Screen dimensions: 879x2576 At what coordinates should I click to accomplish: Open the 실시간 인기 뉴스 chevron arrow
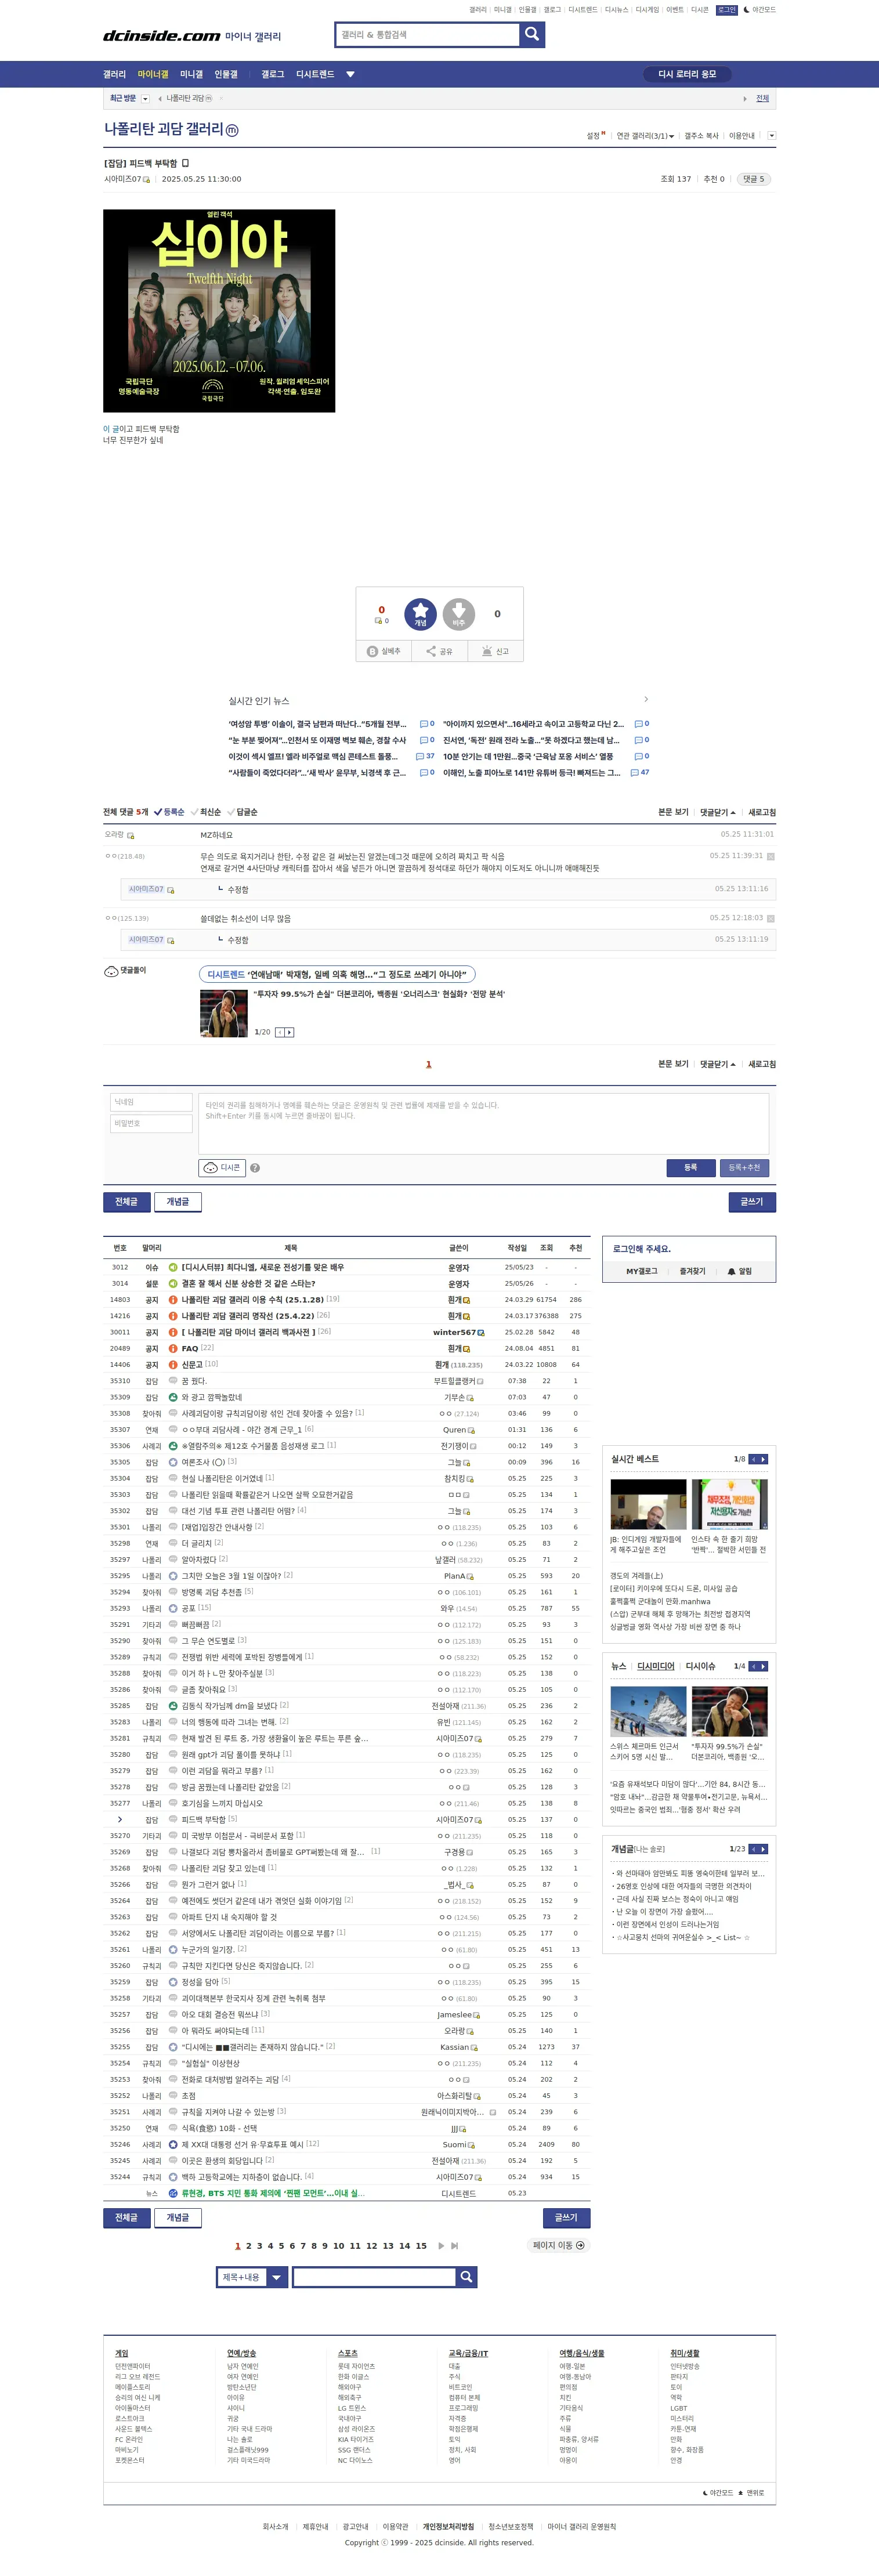[646, 699]
